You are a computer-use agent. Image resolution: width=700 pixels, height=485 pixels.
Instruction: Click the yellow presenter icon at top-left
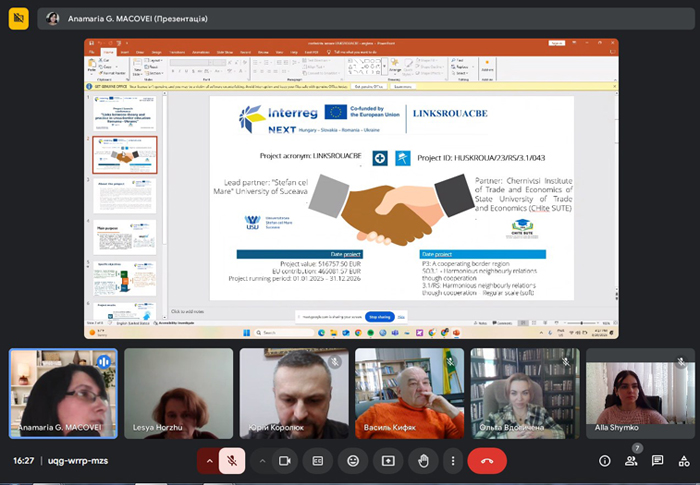click(x=18, y=18)
